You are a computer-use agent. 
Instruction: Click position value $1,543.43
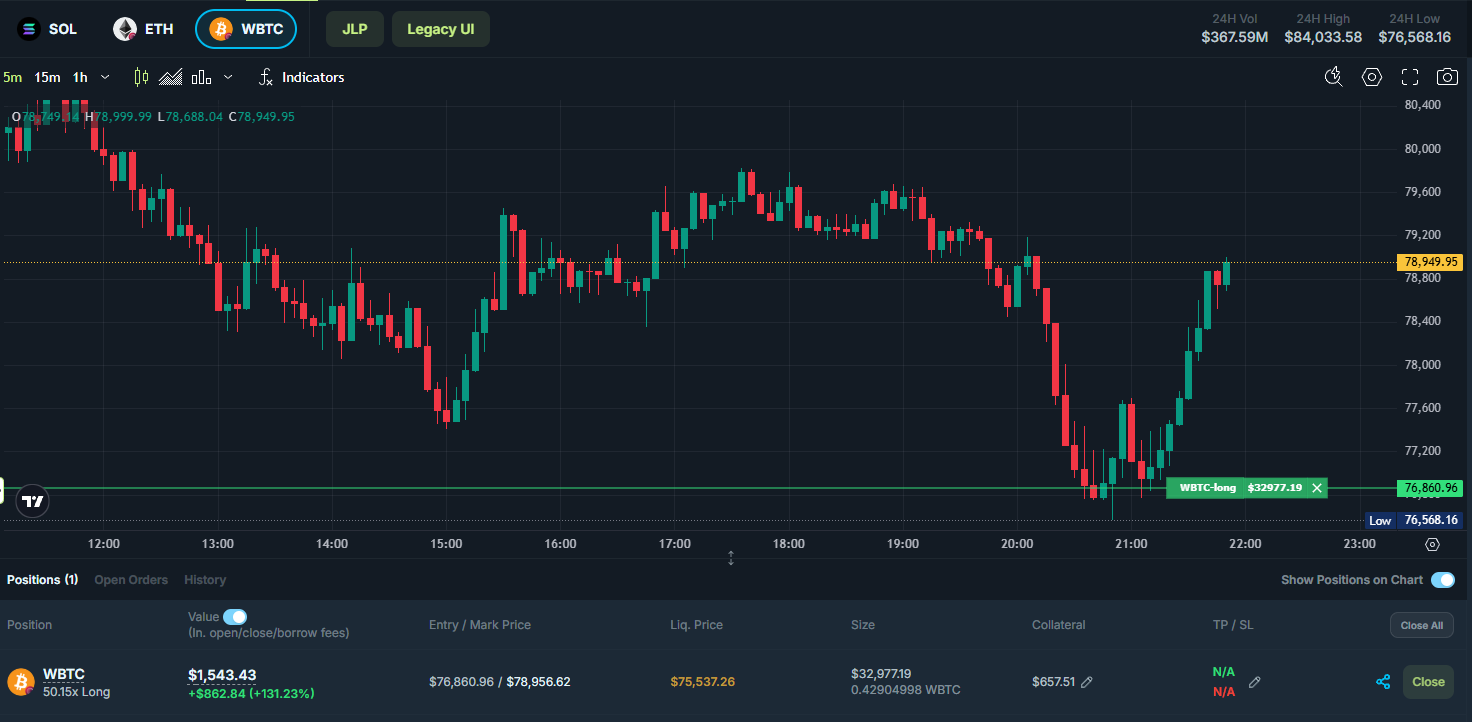pos(222,675)
